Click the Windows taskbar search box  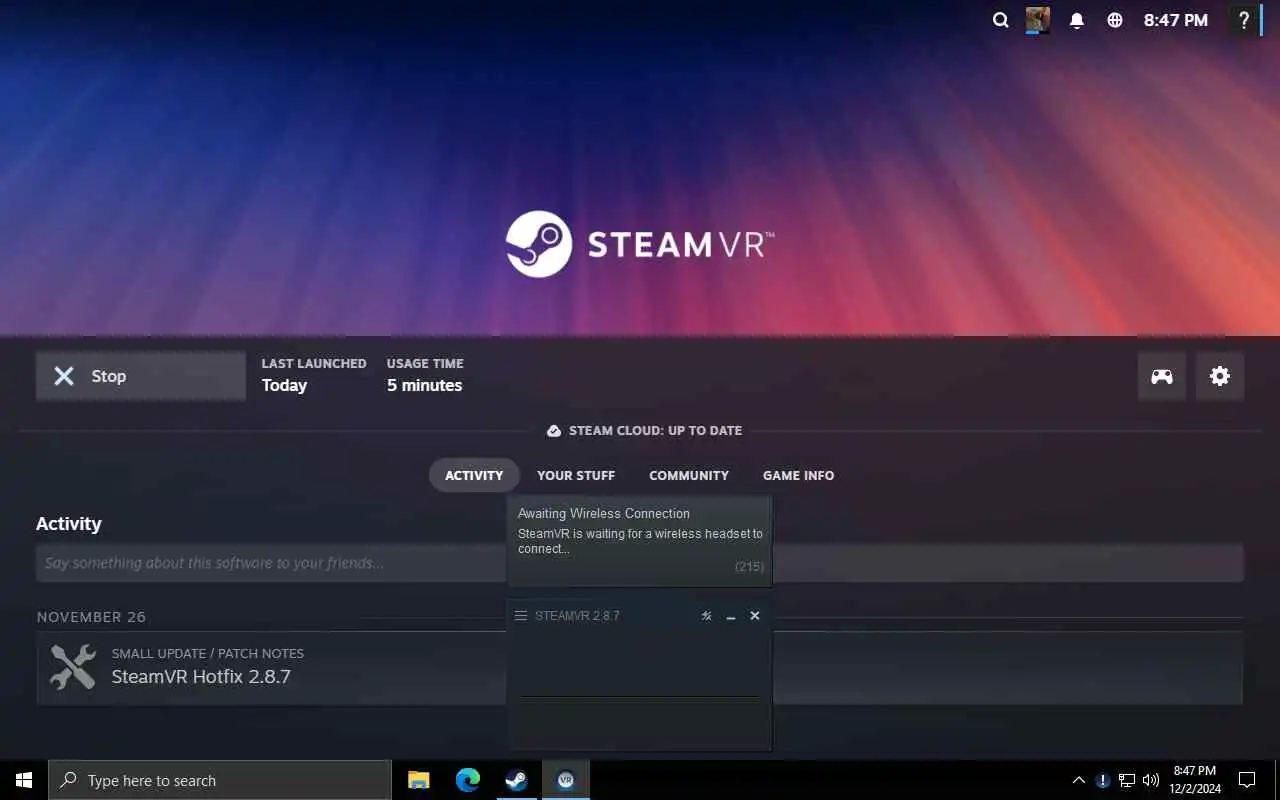[220, 780]
